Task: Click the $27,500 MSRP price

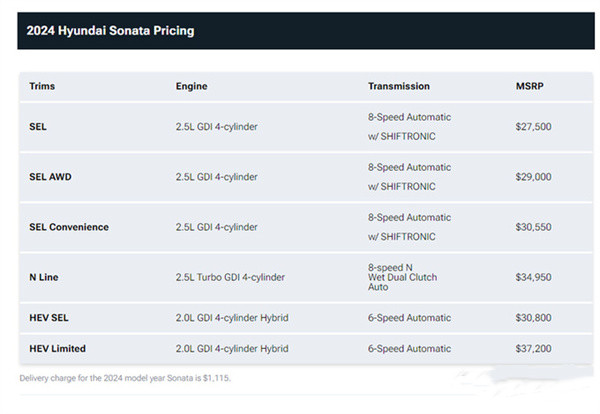Action: [x=533, y=127]
